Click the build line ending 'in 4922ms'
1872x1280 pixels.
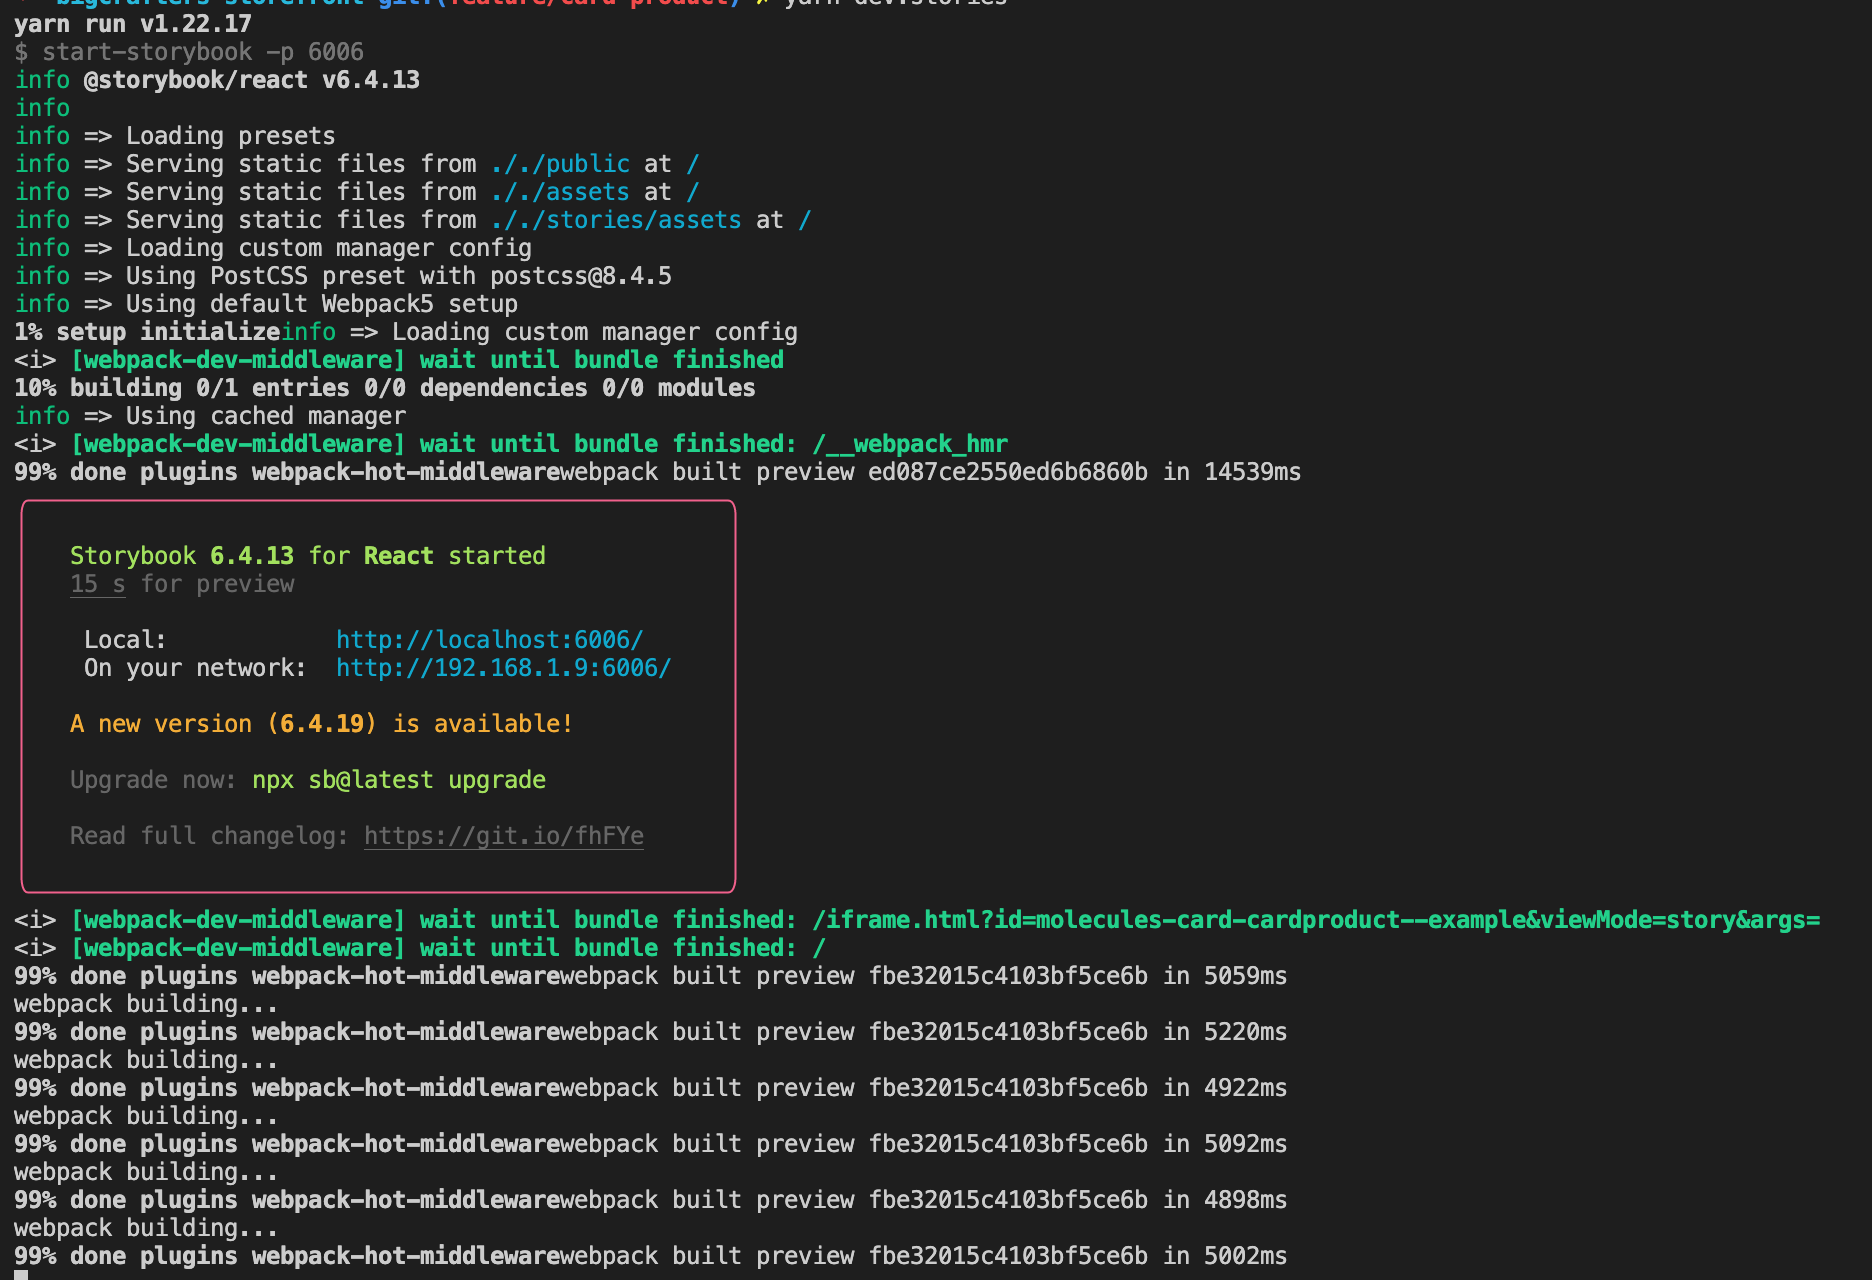[x=651, y=1088]
